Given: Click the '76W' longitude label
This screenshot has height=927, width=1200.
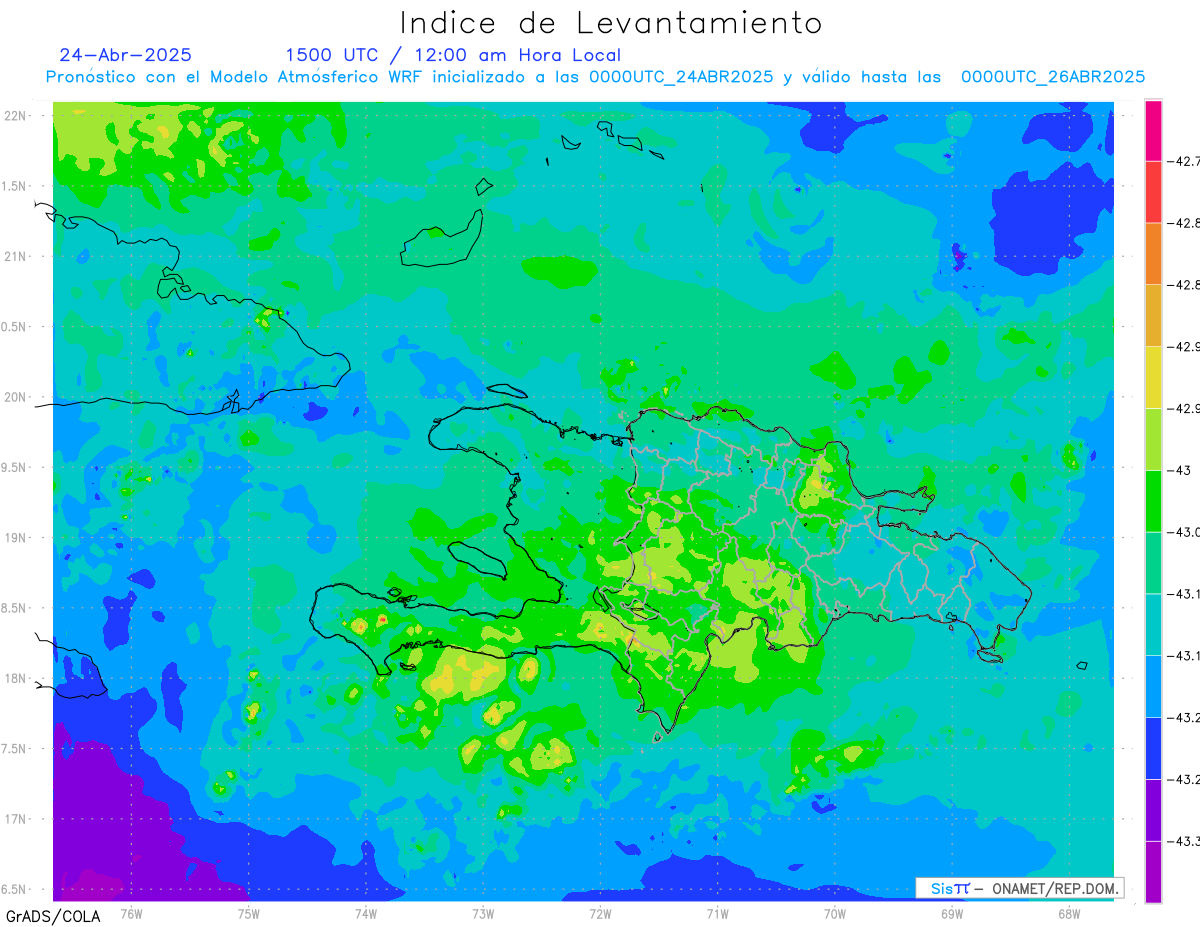Looking at the screenshot, I should coord(131,913).
